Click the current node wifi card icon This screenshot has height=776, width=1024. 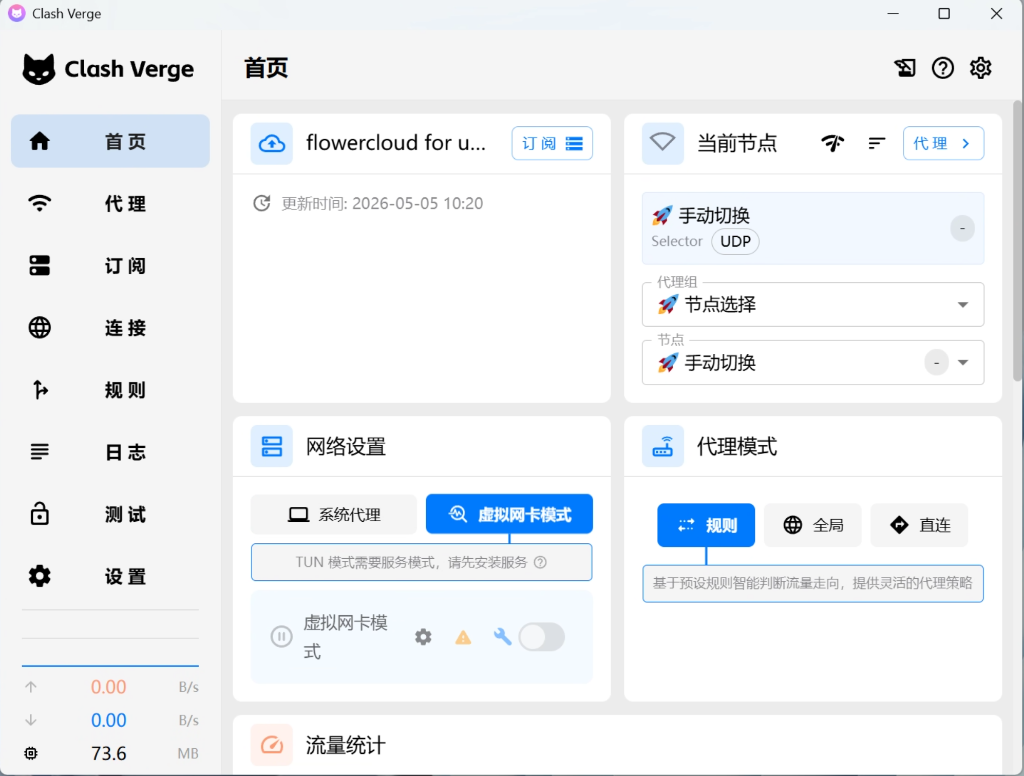(x=662, y=143)
